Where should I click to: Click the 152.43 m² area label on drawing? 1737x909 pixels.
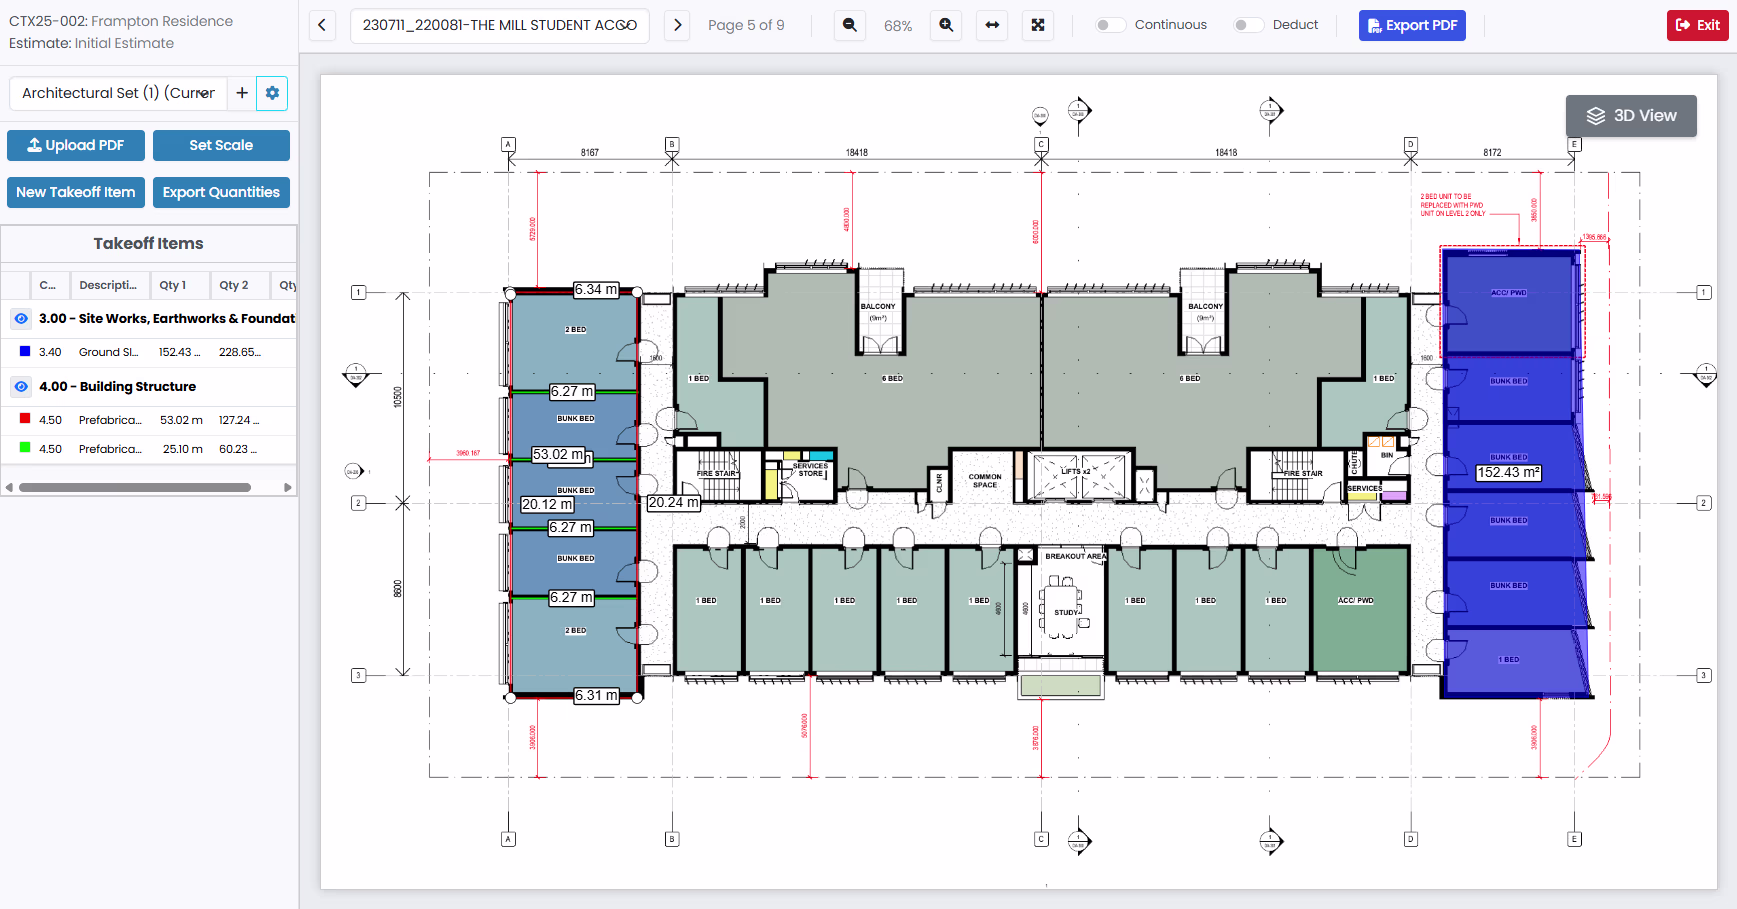pos(1509,473)
